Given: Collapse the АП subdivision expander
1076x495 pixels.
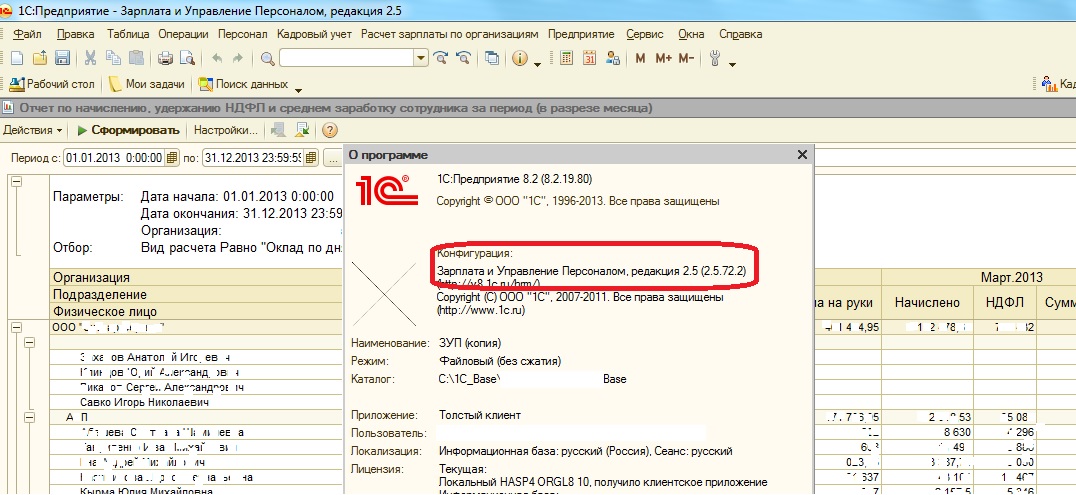Looking at the screenshot, I should [30, 417].
